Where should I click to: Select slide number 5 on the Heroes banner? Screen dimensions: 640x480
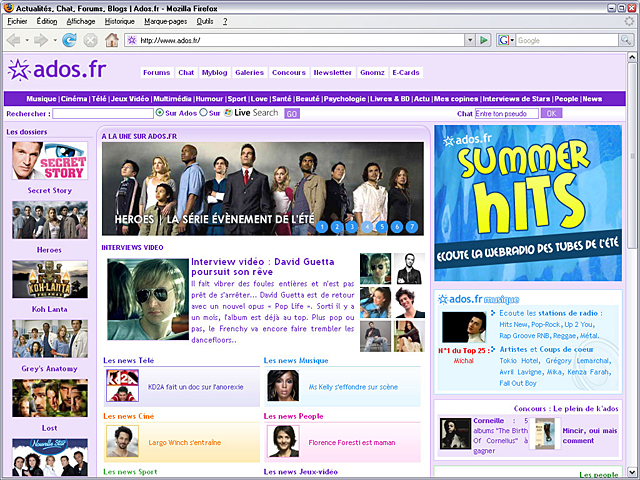tap(382, 227)
